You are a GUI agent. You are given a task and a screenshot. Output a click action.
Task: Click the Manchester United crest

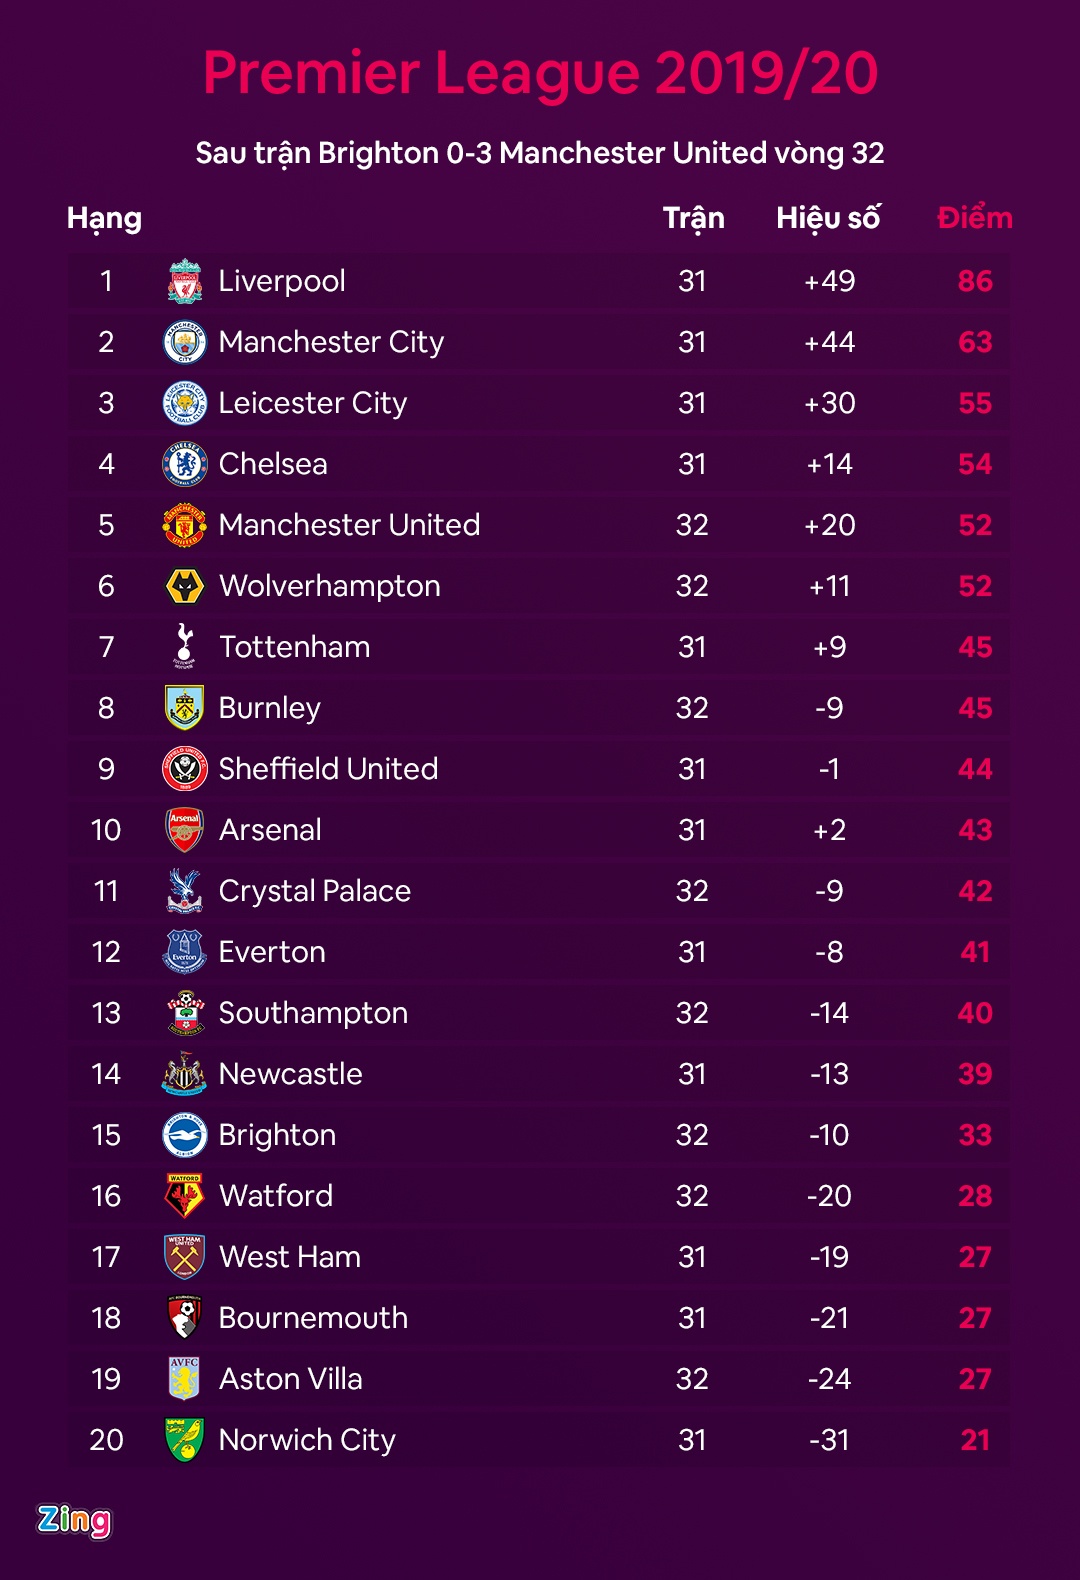(185, 525)
